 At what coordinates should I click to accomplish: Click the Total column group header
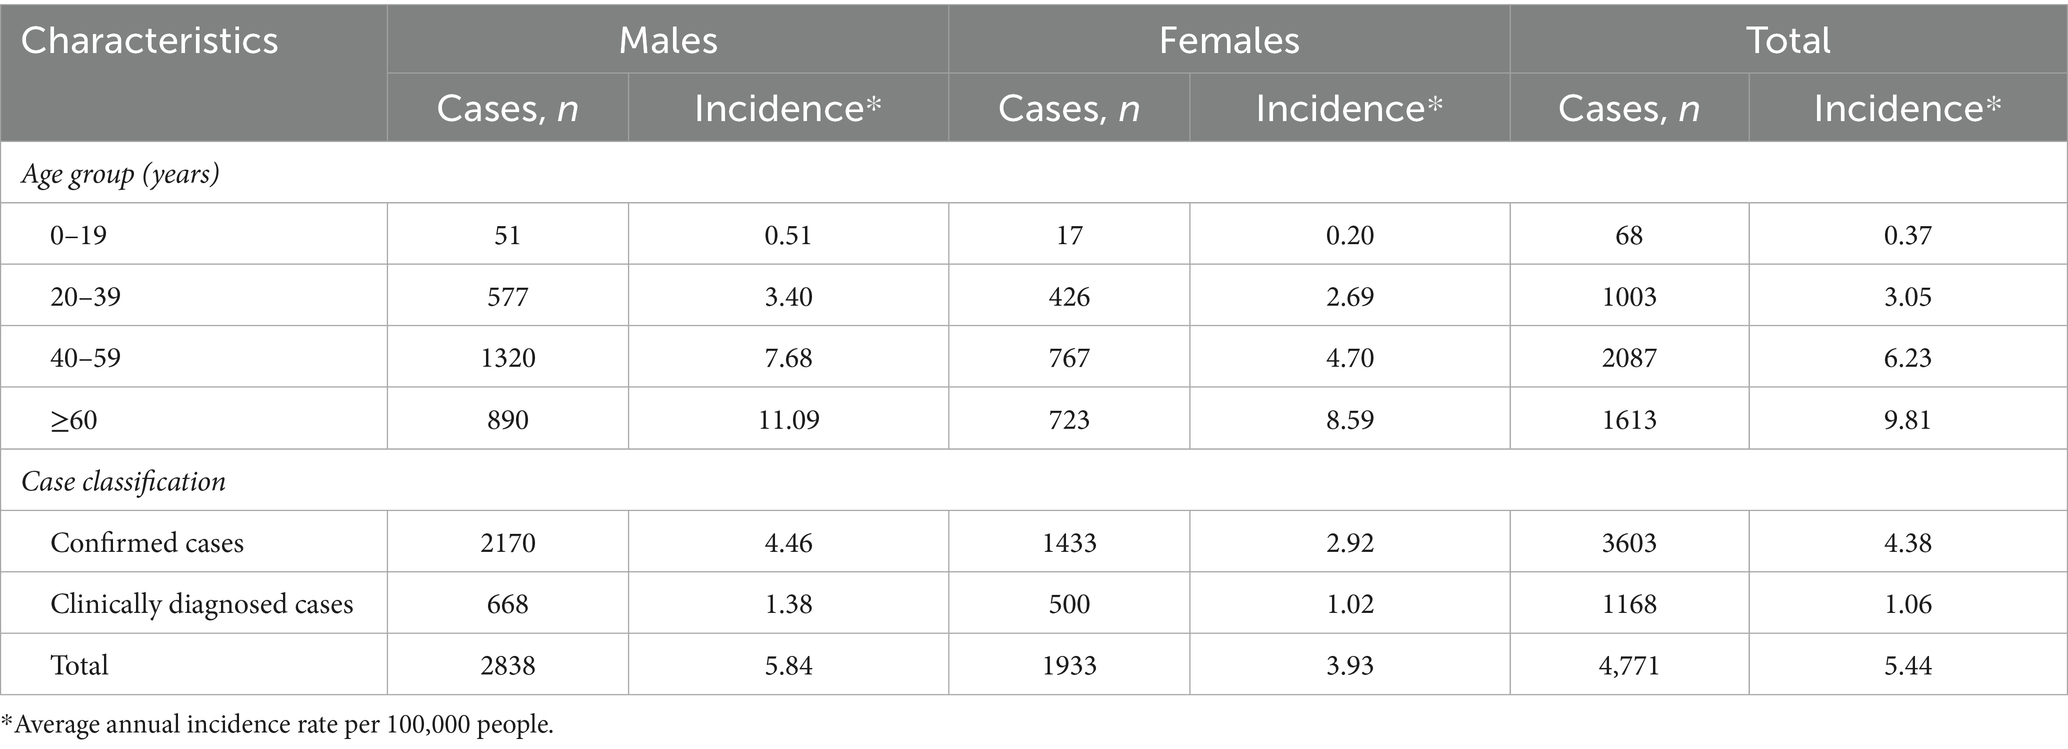(1788, 40)
